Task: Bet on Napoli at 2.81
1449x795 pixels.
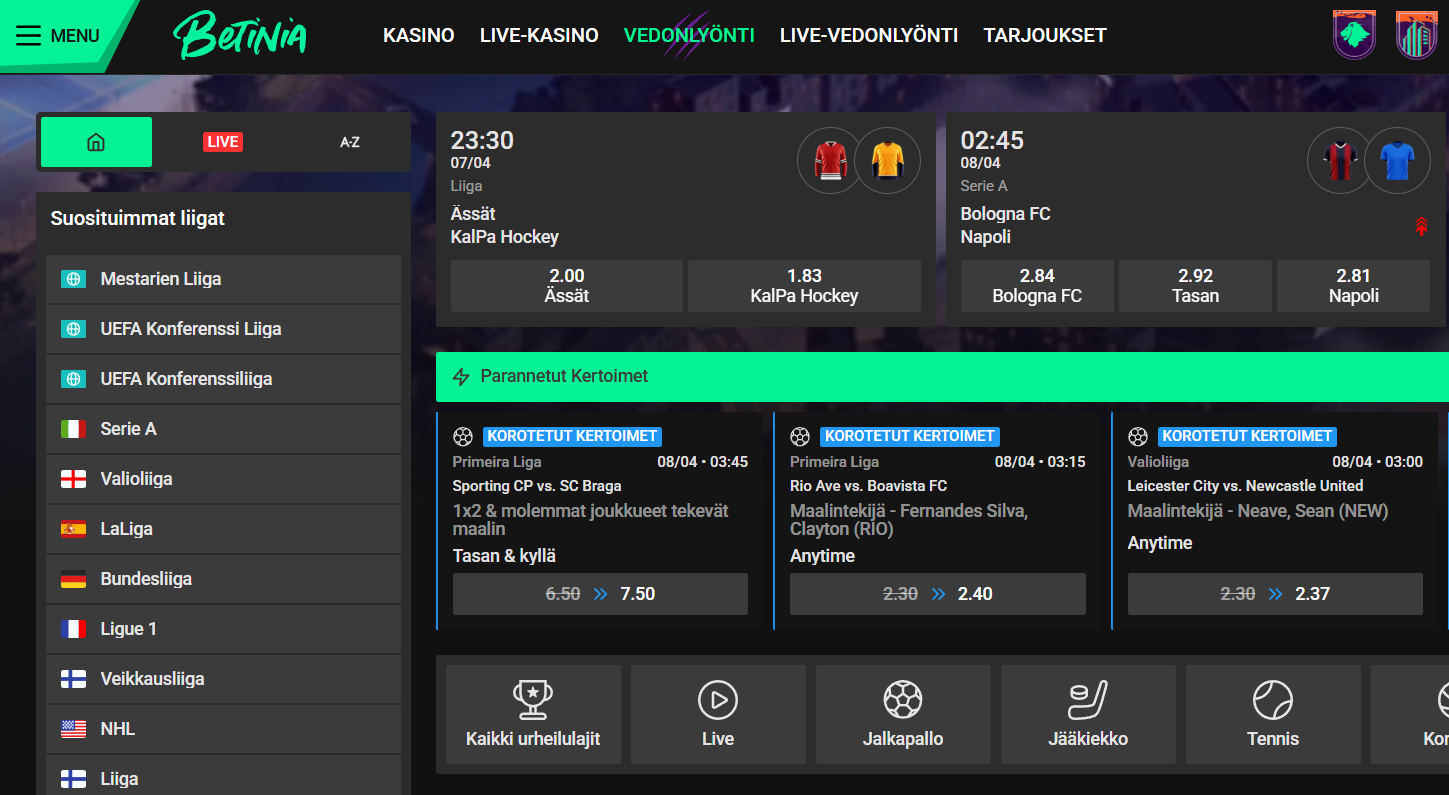Action: (1354, 286)
